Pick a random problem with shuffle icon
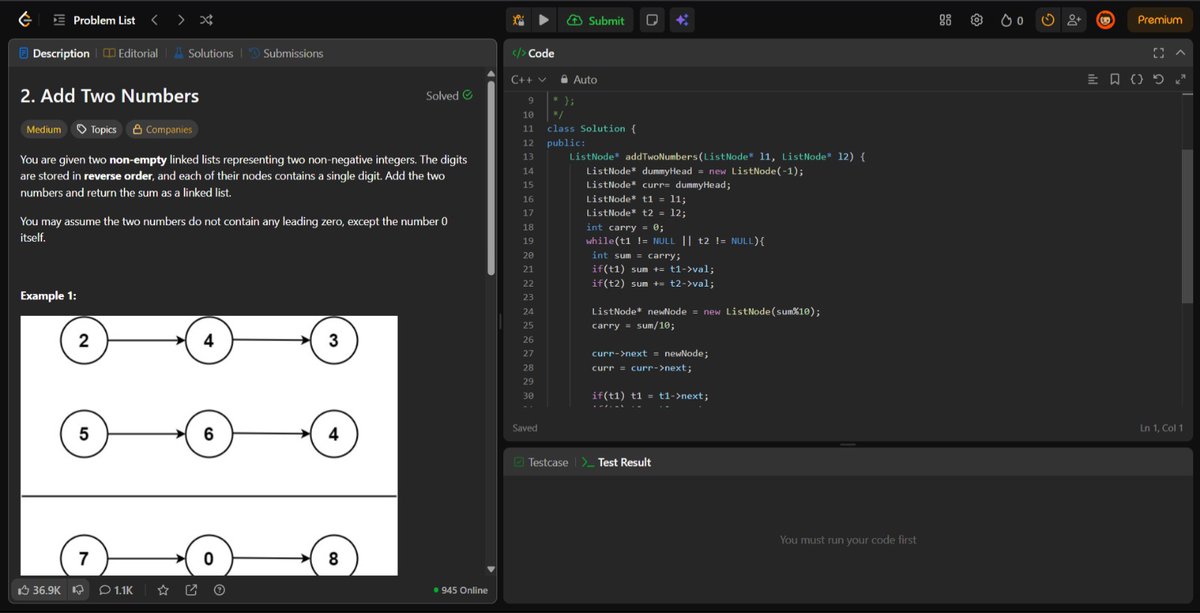This screenshot has height=613, width=1200. click(x=205, y=20)
